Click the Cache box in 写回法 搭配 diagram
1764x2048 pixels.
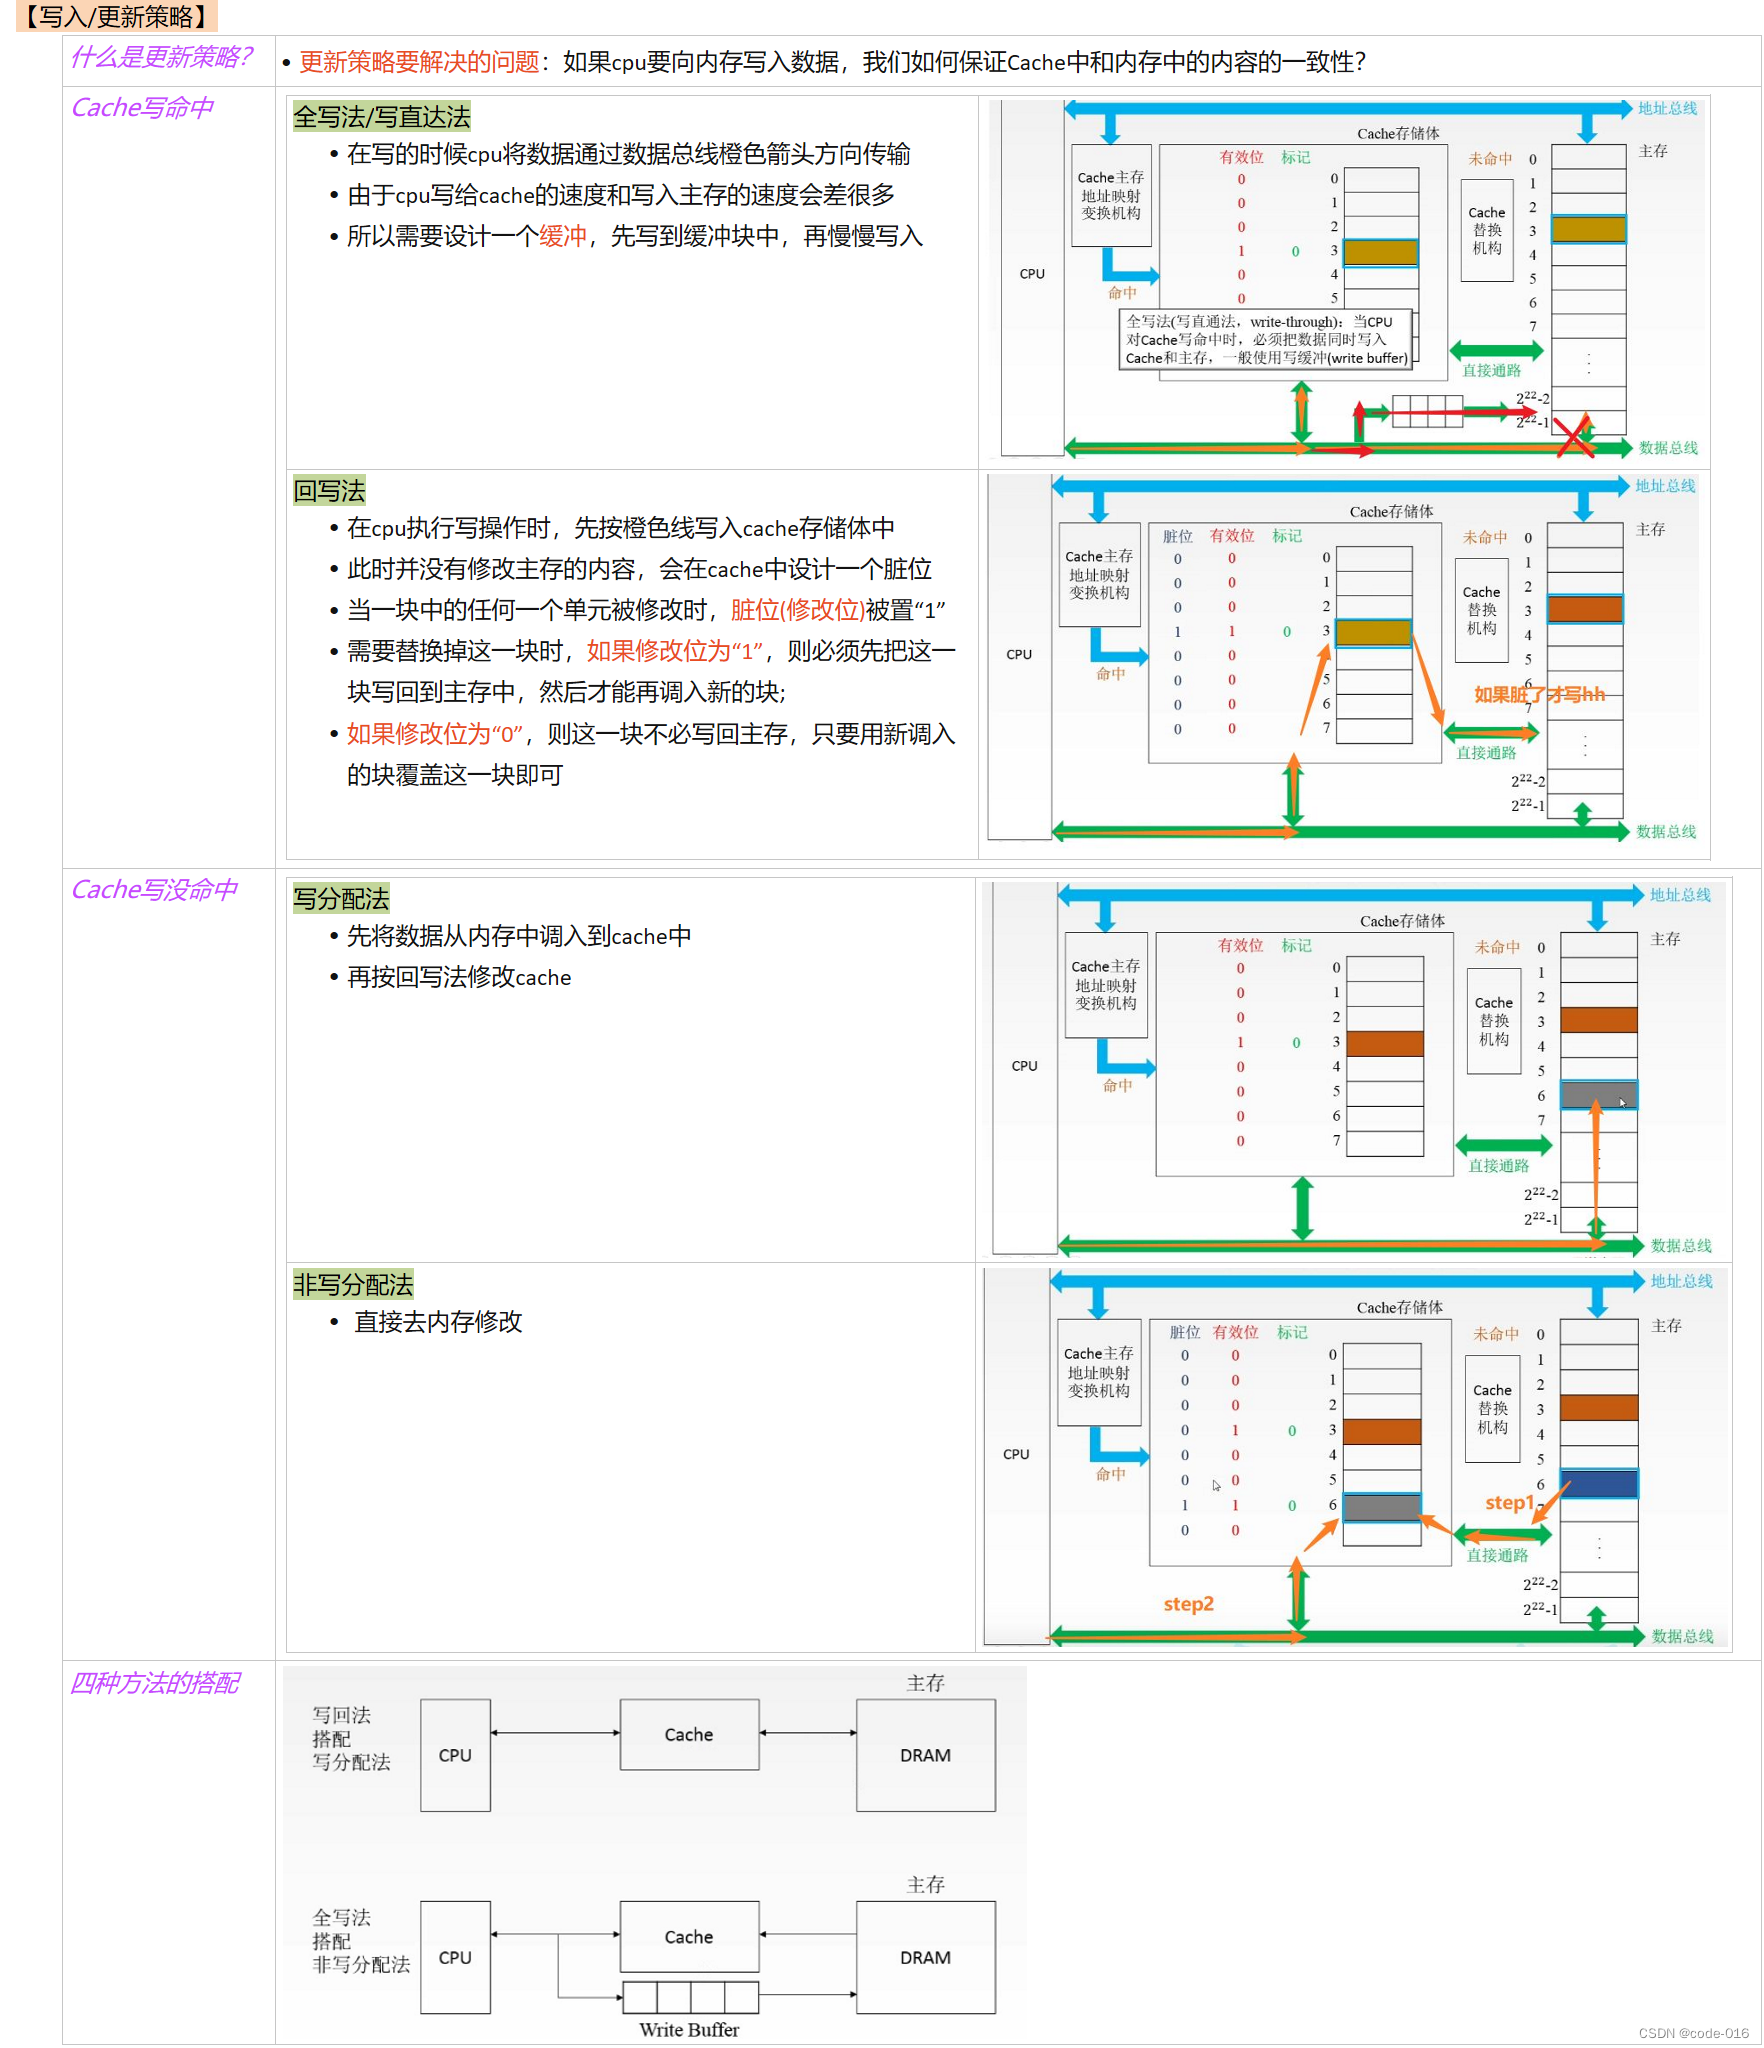[689, 1734]
